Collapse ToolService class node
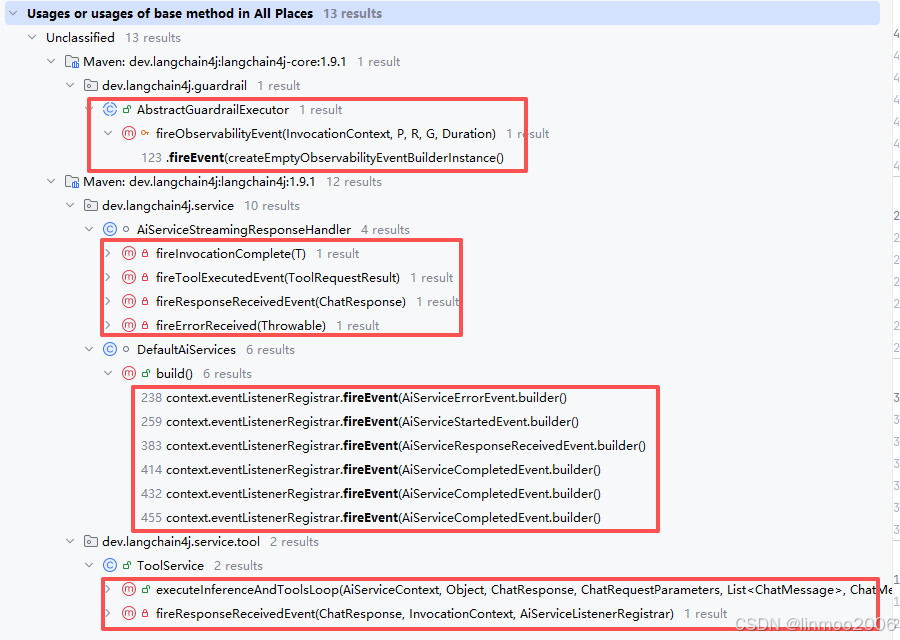This screenshot has height=640, width=900. [89, 565]
